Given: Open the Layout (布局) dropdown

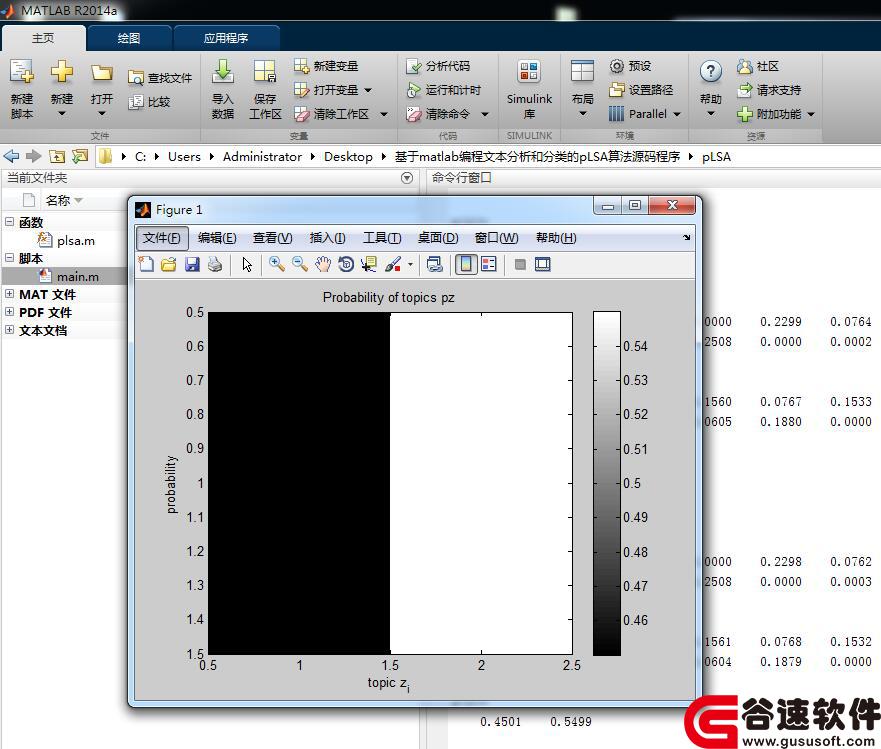Looking at the screenshot, I should click(583, 114).
